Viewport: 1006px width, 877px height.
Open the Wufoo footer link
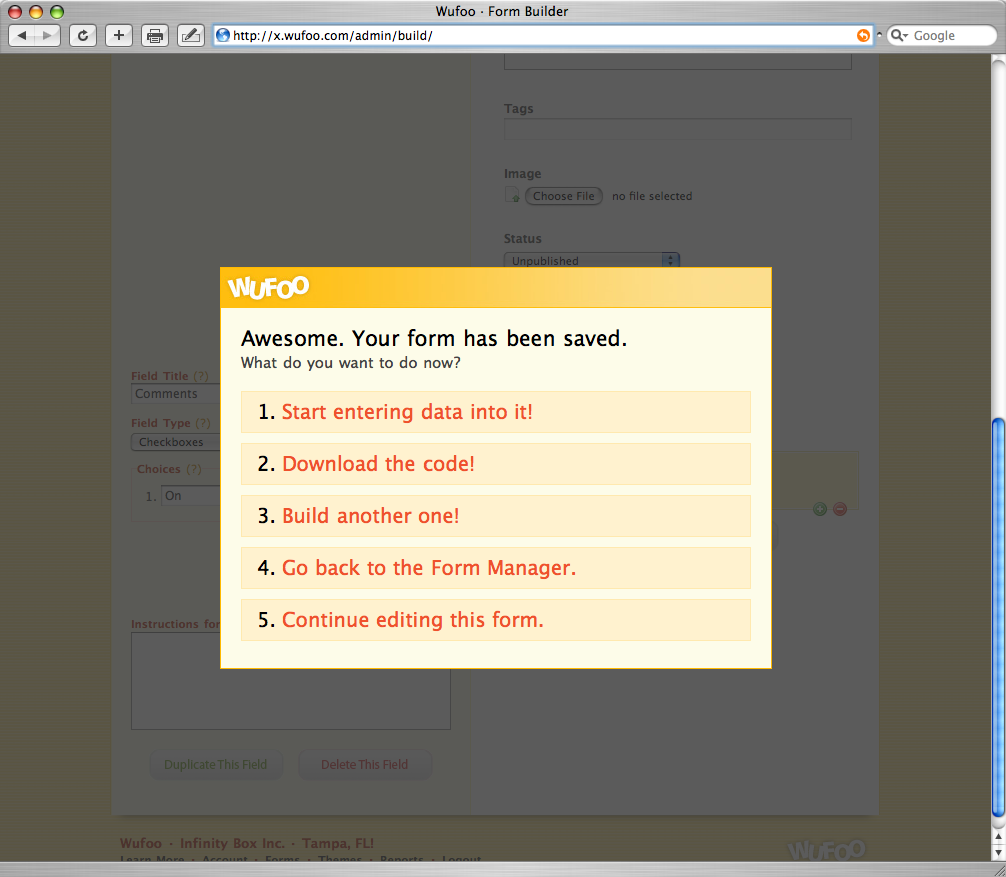point(141,843)
